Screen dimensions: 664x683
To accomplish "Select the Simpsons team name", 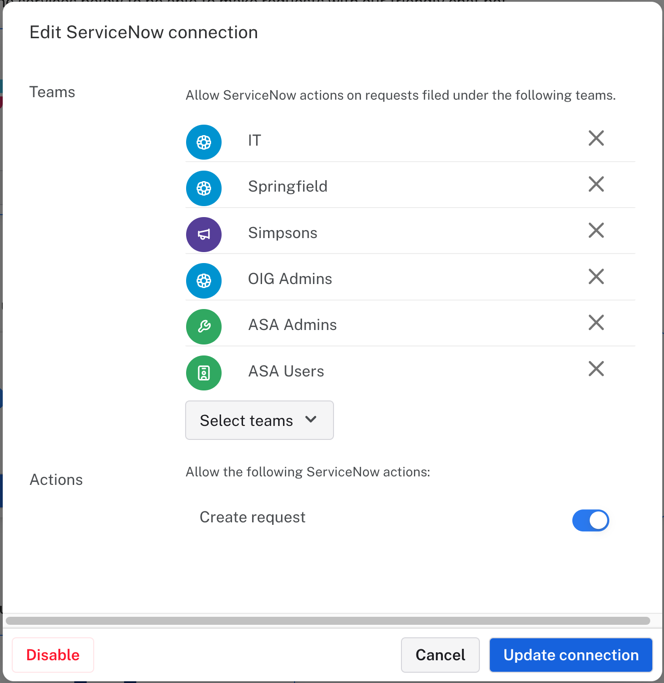I will click(x=283, y=233).
